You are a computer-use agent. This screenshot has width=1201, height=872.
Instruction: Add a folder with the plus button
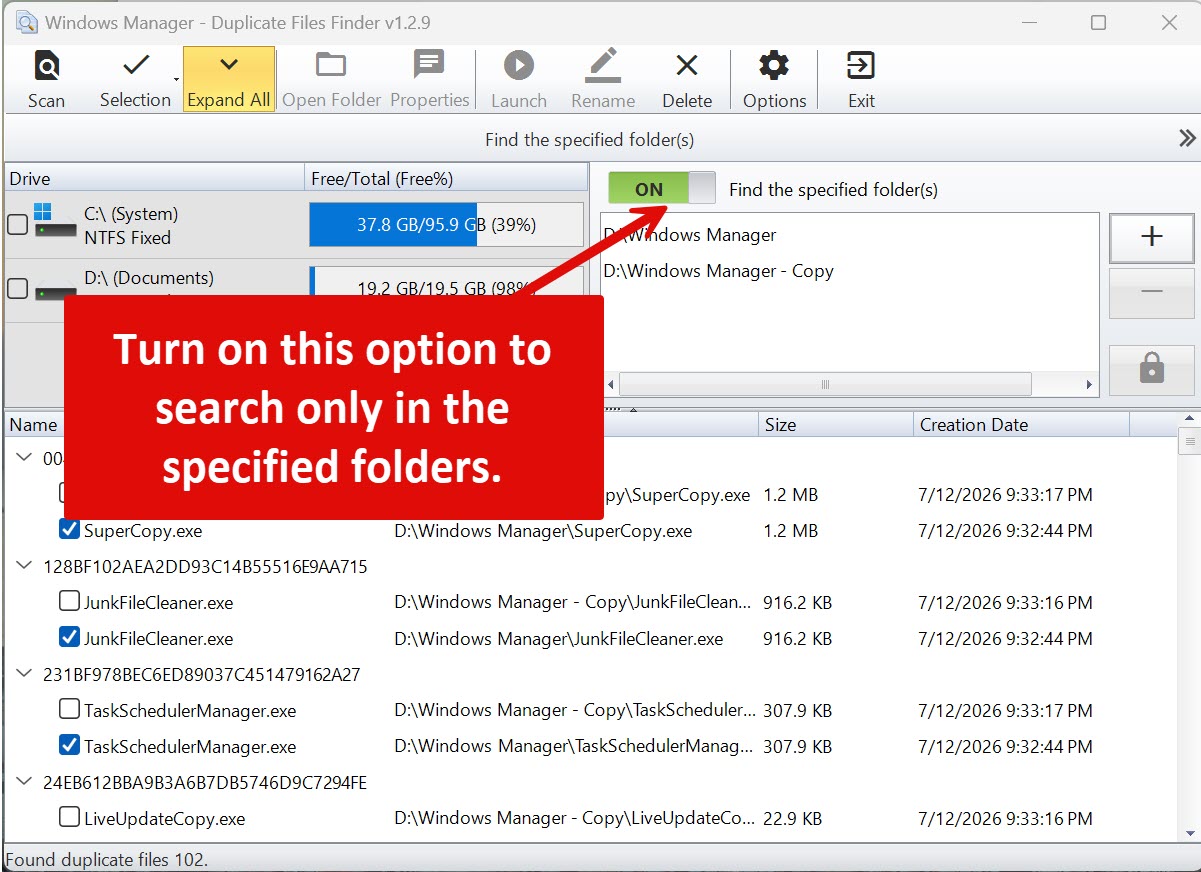click(x=1152, y=238)
